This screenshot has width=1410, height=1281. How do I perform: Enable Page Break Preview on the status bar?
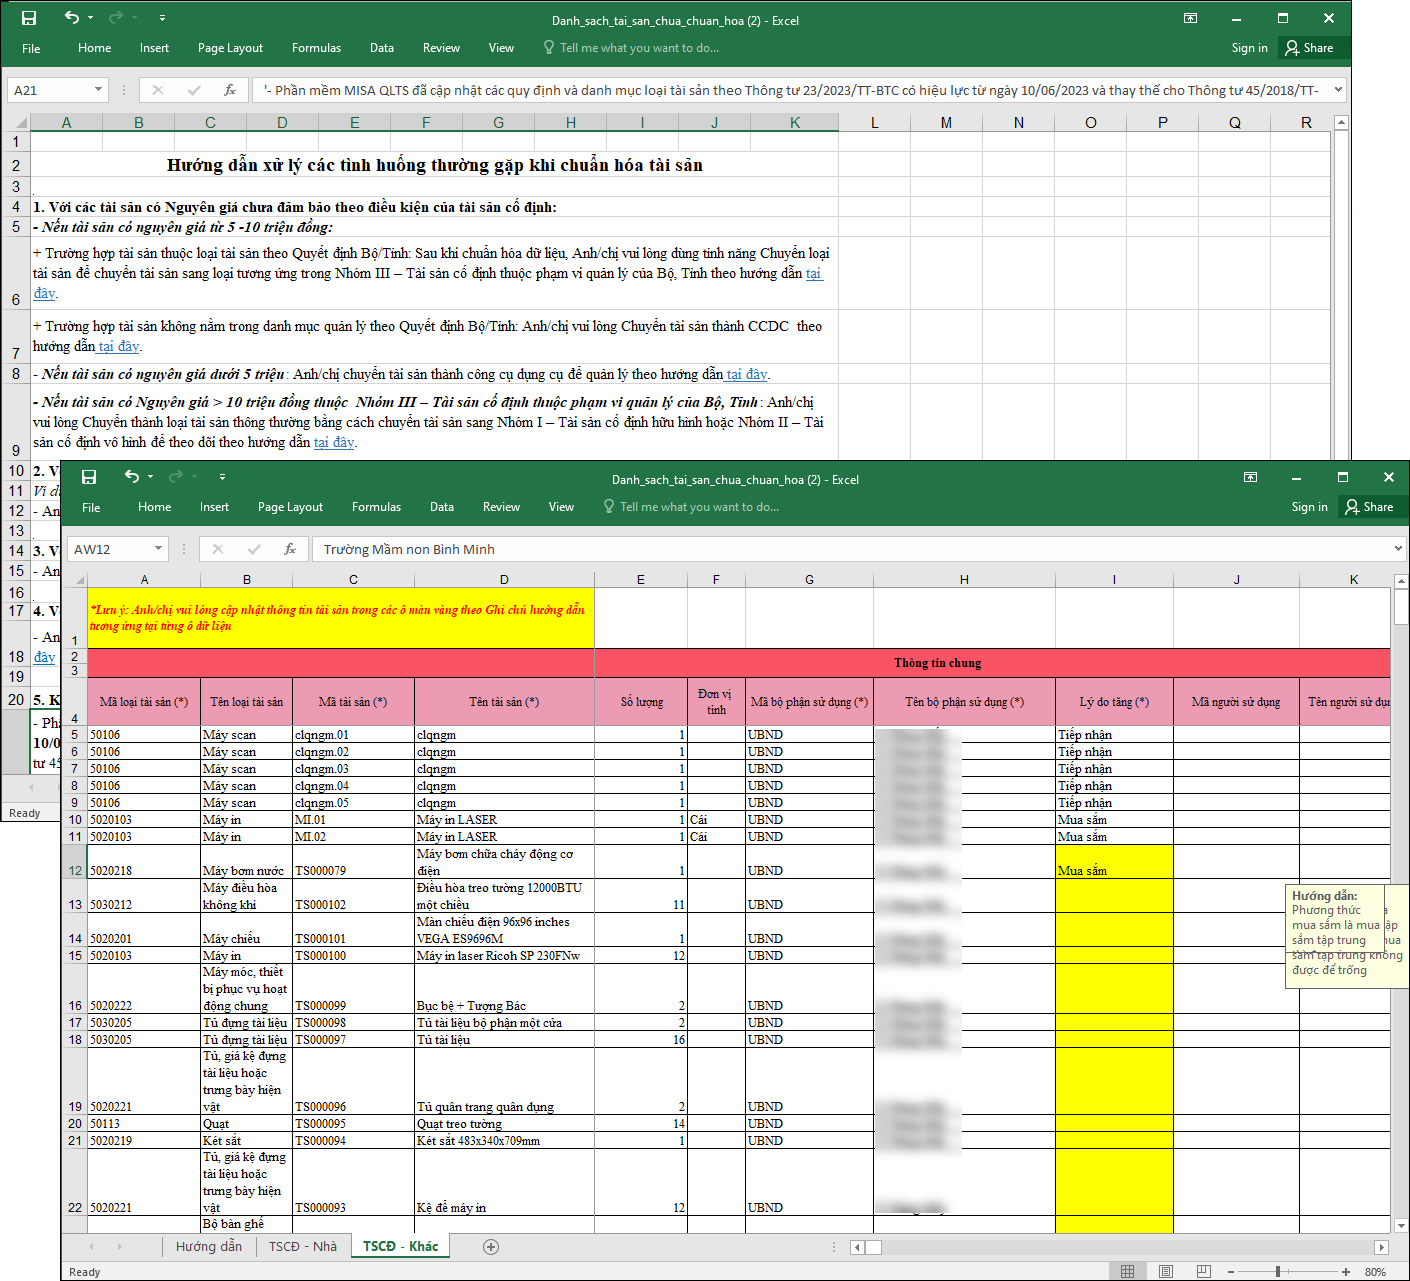coord(1203,1272)
